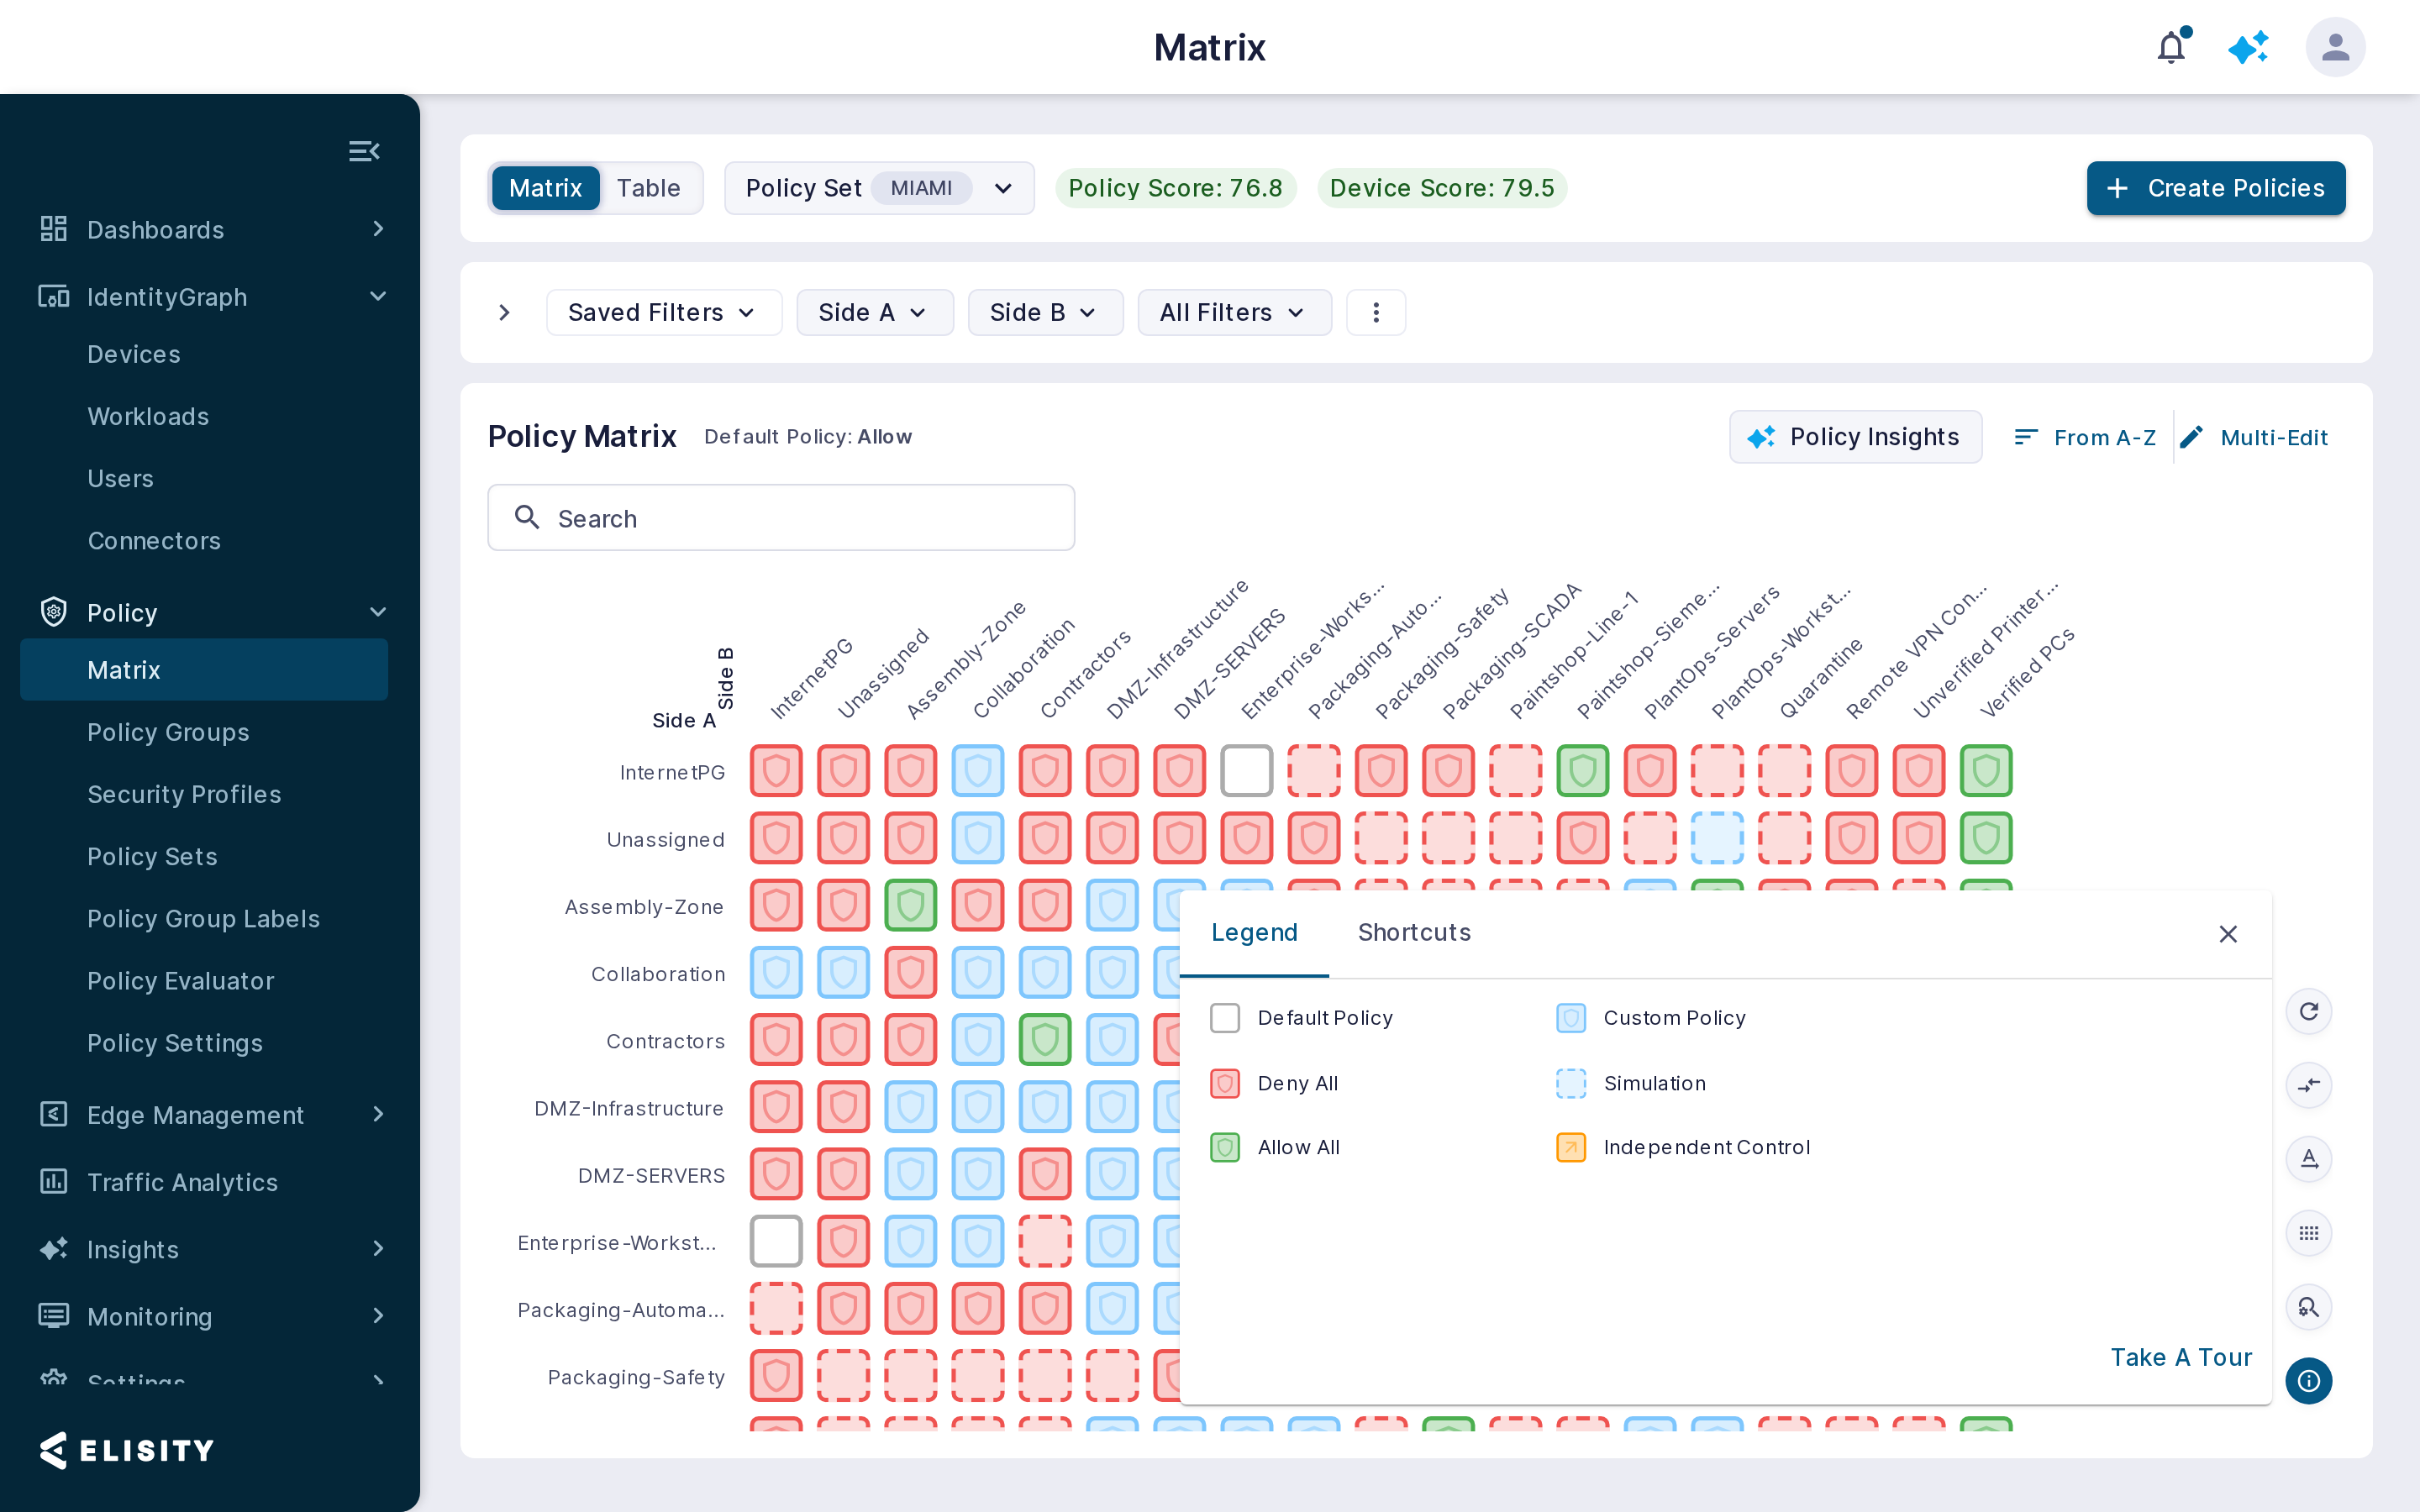
Task: Open the user profile avatar
Action: tap(2334, 47)
